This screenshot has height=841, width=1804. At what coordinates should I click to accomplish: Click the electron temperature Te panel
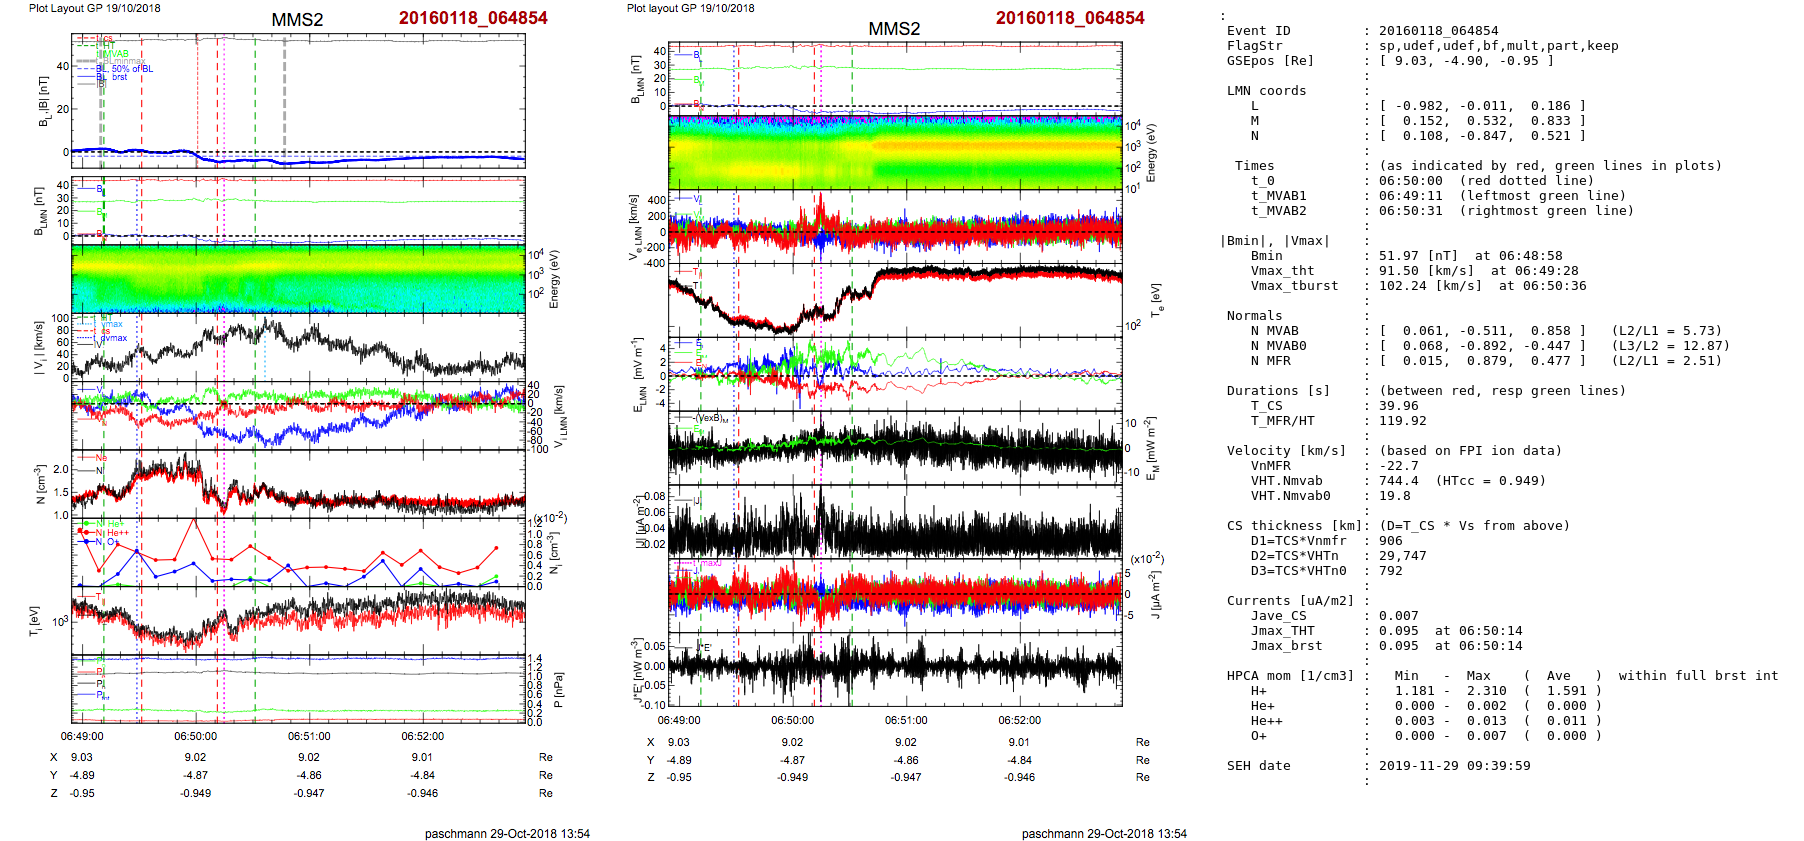click(x=895, y=297)
